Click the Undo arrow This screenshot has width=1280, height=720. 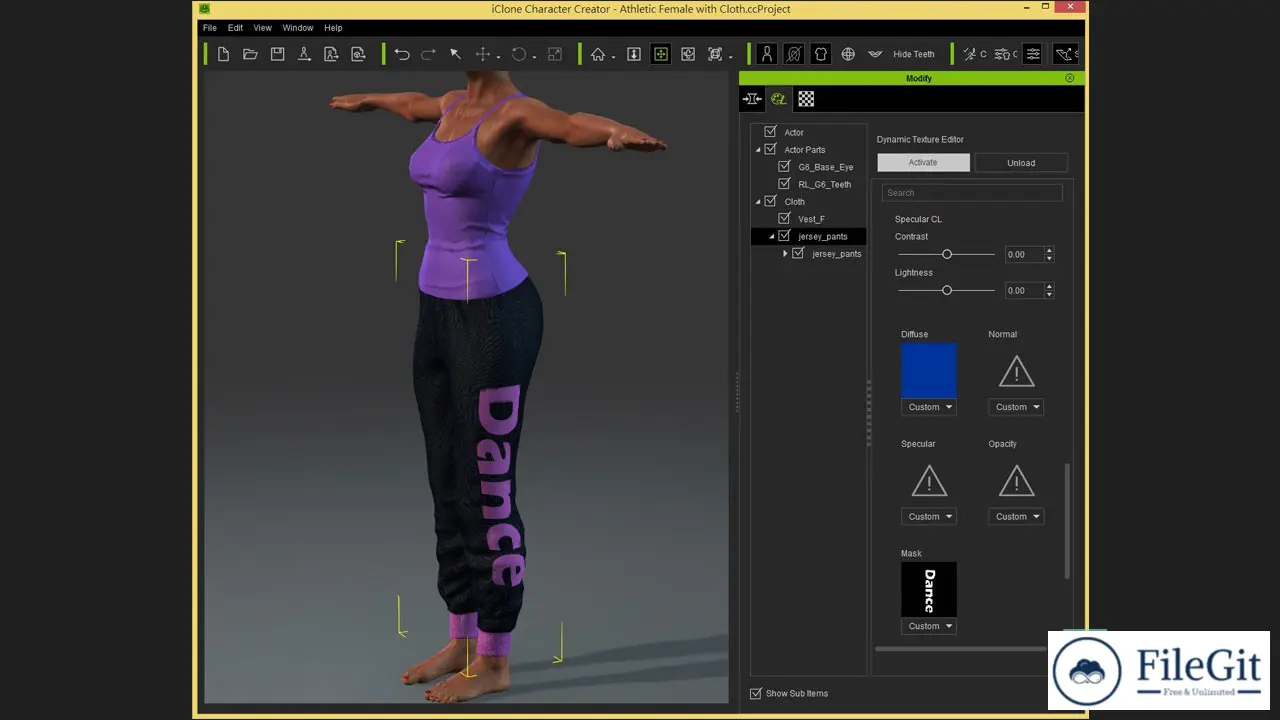(402, 54)
